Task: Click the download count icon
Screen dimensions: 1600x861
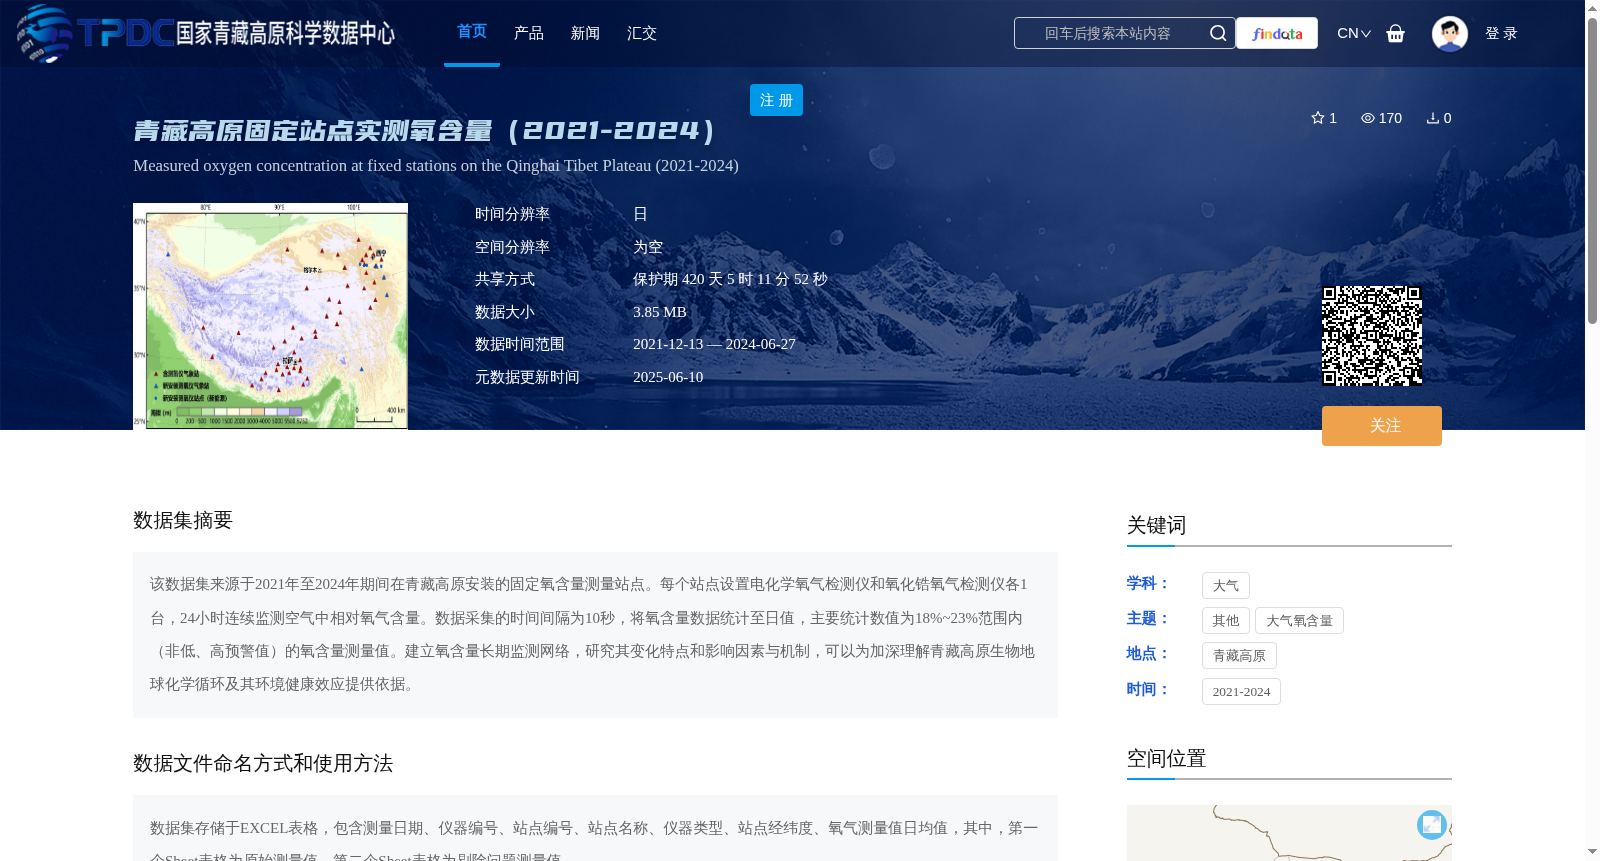Action: coord(1432,118)
